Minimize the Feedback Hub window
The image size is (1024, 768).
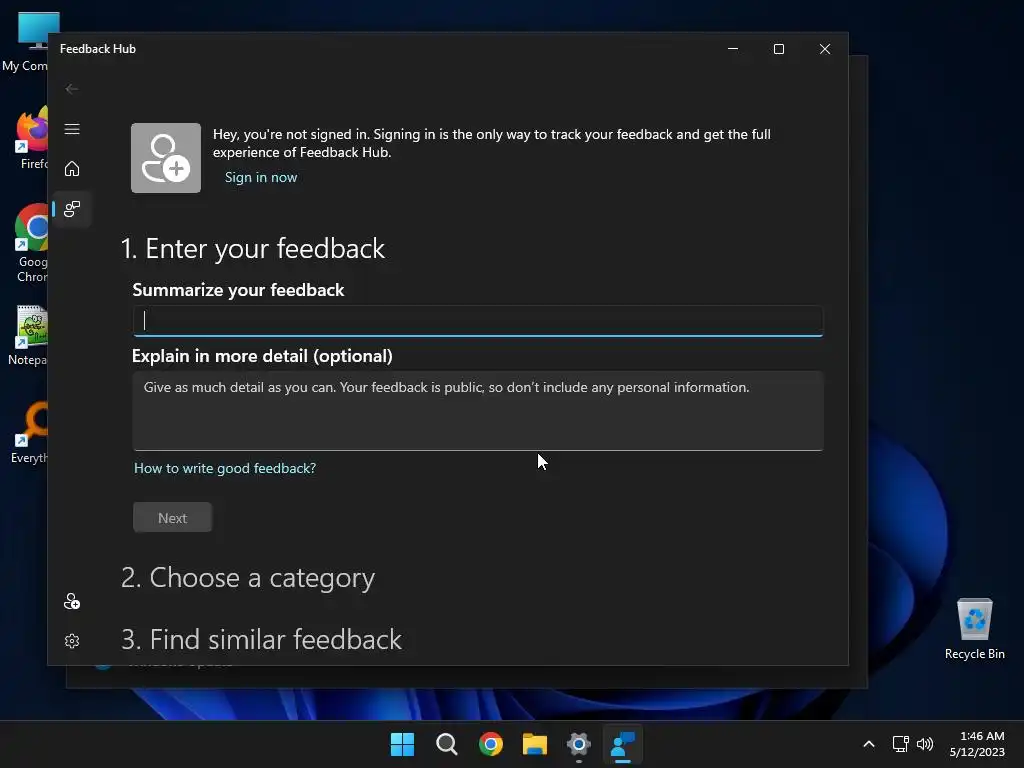(x=733, y=49)
